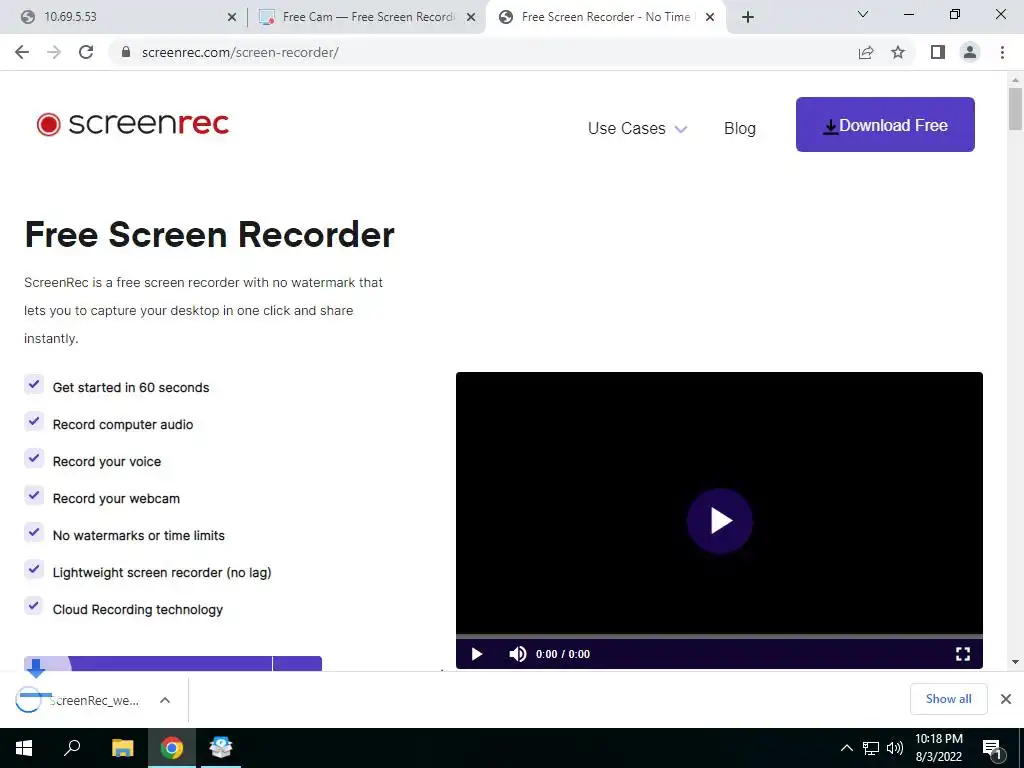Screen dimensions: 1024x768
Task: Enter fullscreen on the video player
Action: [x=963, y=654]
